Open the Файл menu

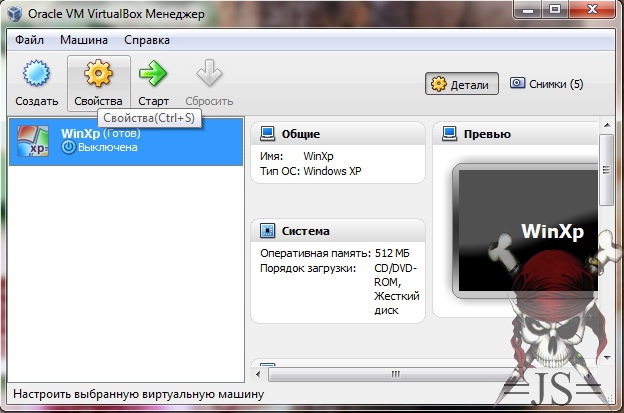(x=29, y=40)
